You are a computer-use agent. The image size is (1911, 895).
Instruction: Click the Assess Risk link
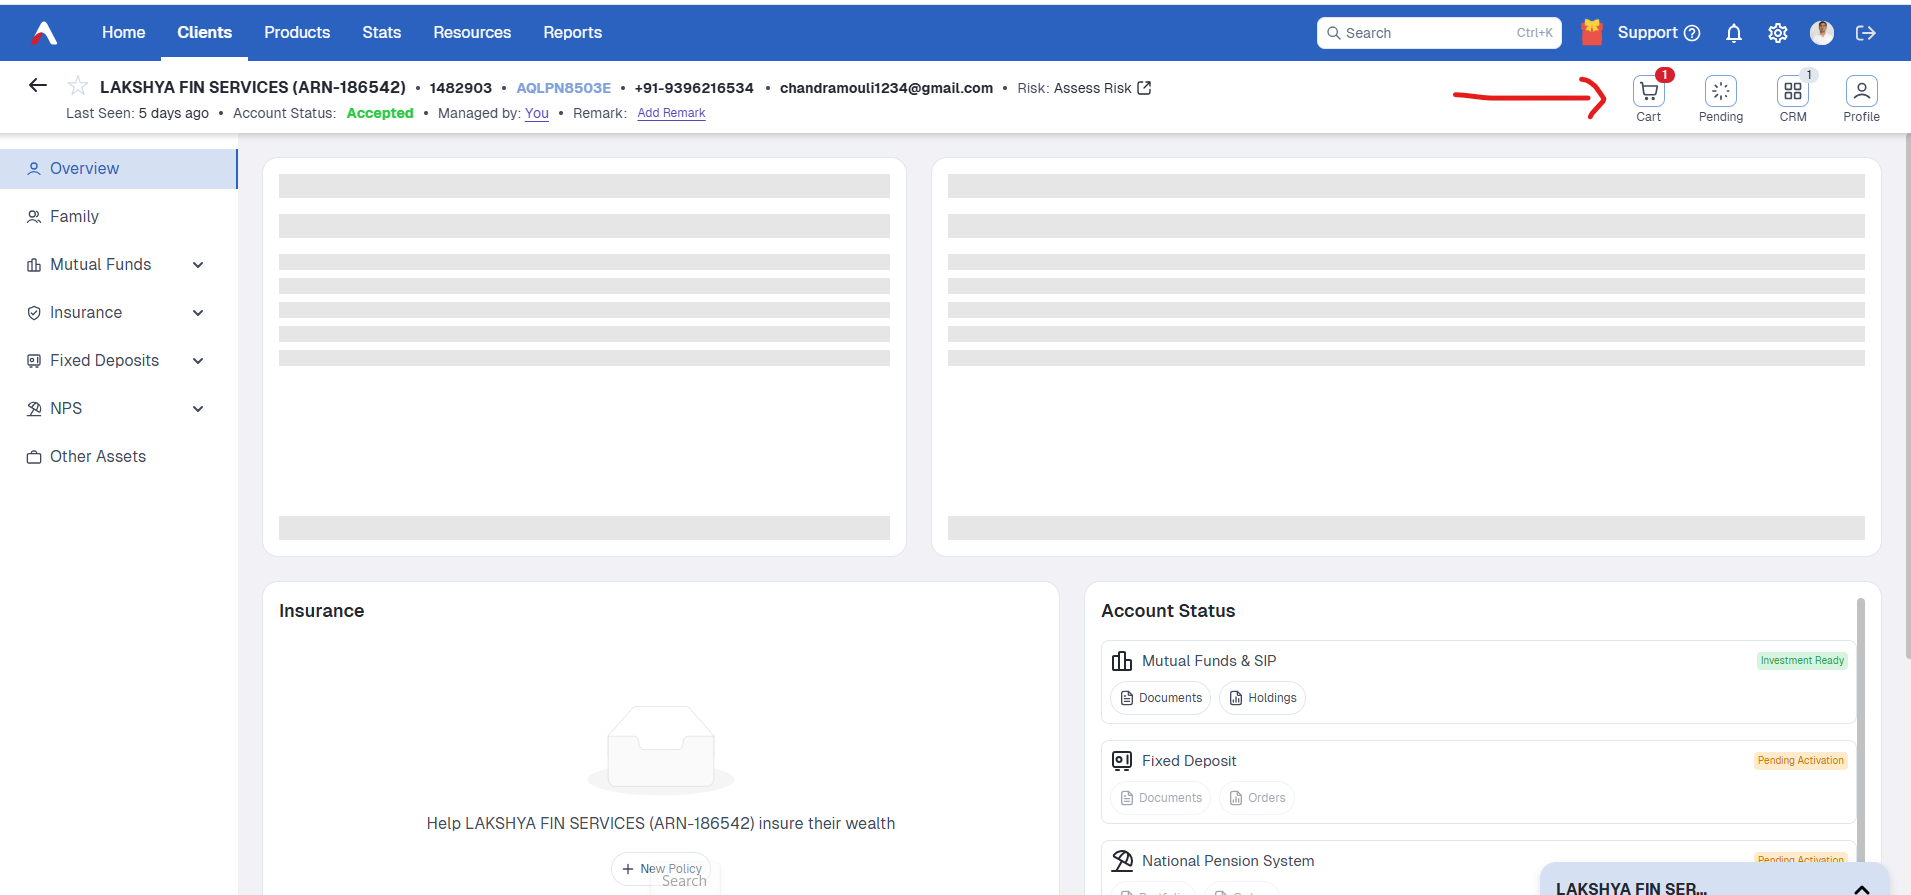pyautogui.click(x=1092, y=88)
